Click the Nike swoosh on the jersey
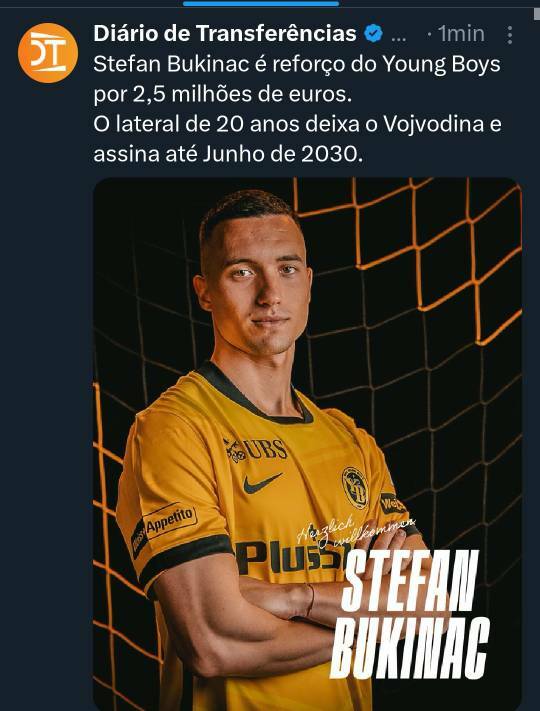The image size is (540, 711). click(263, 482)
